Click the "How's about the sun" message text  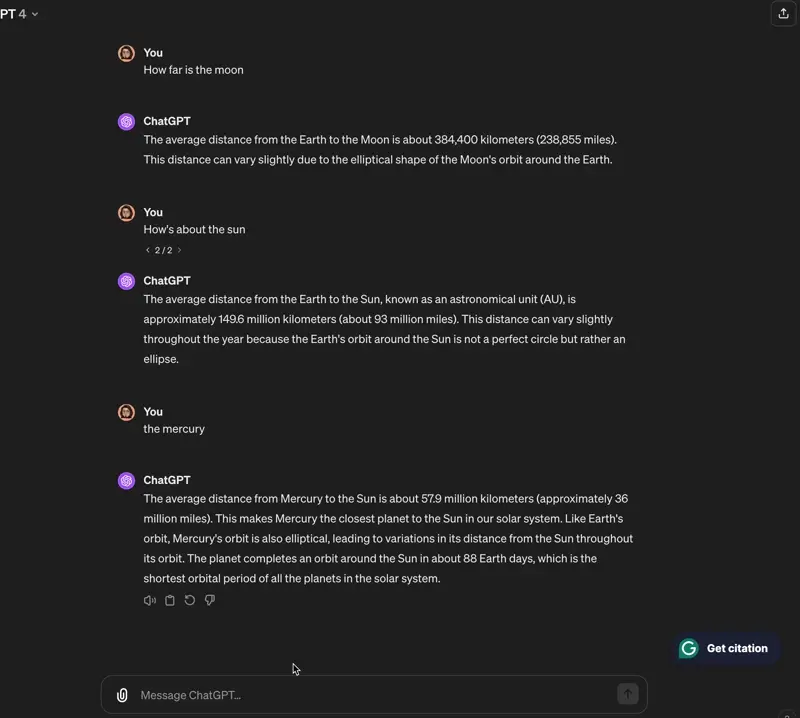[x=194, y=230]
